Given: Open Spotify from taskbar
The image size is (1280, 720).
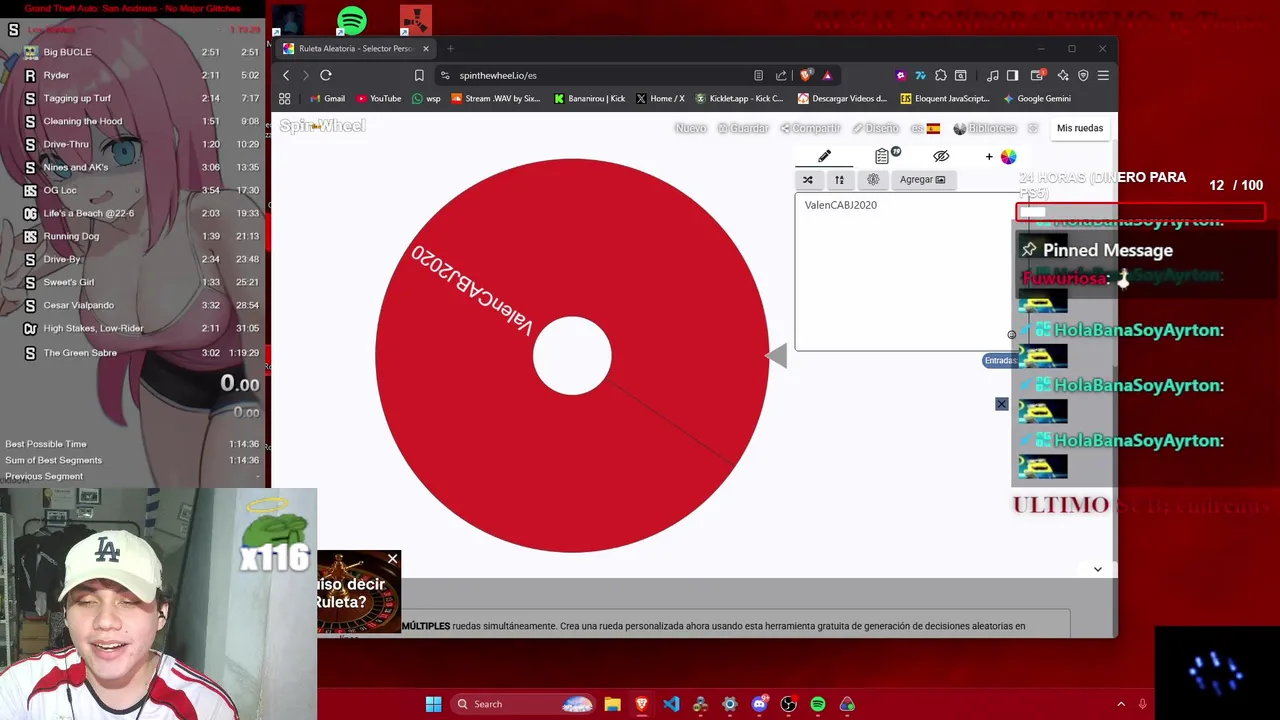Looking at the screenshot, I should point(818,704).
